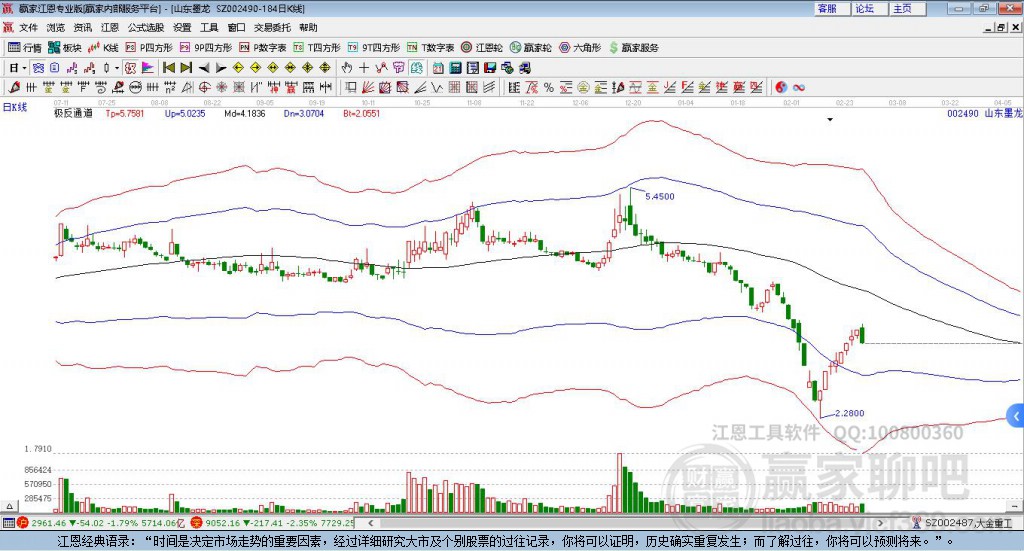This screenshot has width=1024, height=551.
Task: Open the 六角形 hexagon tool
Action: 580,48
